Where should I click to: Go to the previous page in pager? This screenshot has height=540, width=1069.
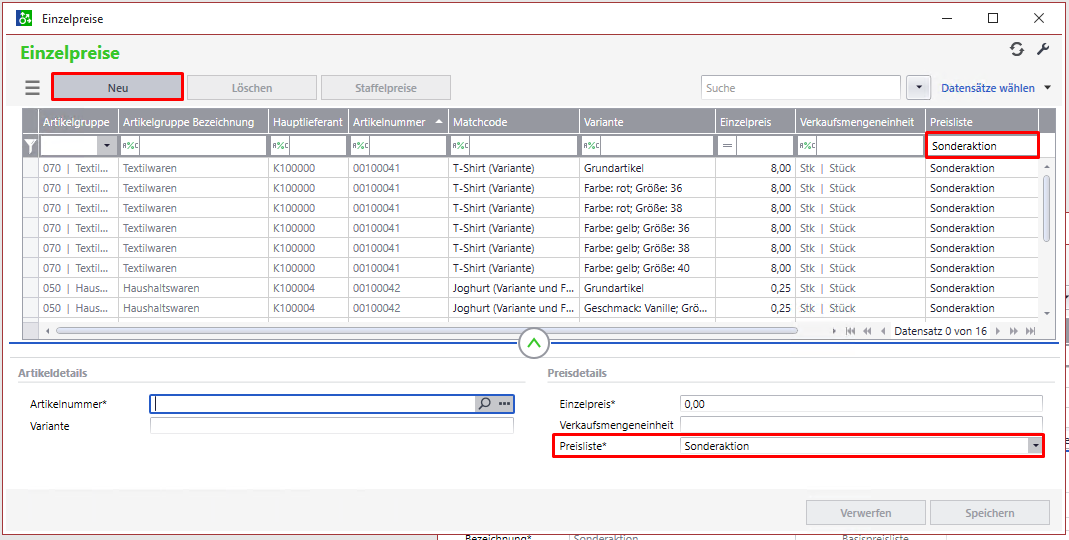tap(867, 331)
